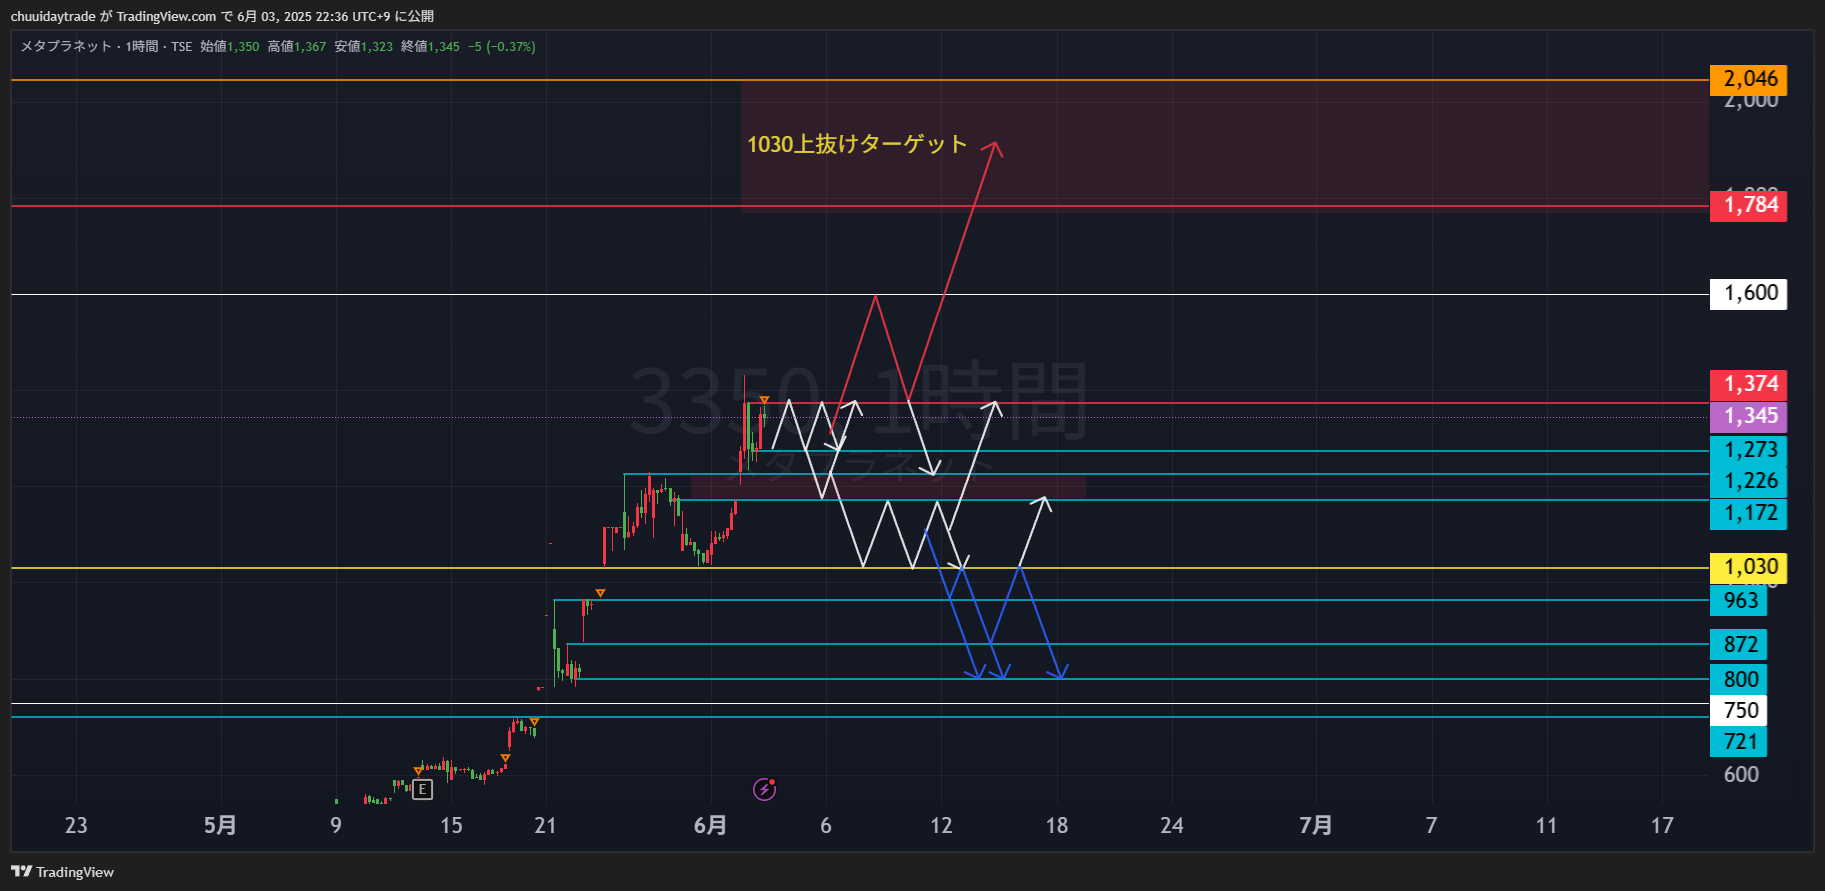Select the yellow 1,030 price label
The height and width of the screenshot is (891, 1825).
click(x=1748, y=567)
